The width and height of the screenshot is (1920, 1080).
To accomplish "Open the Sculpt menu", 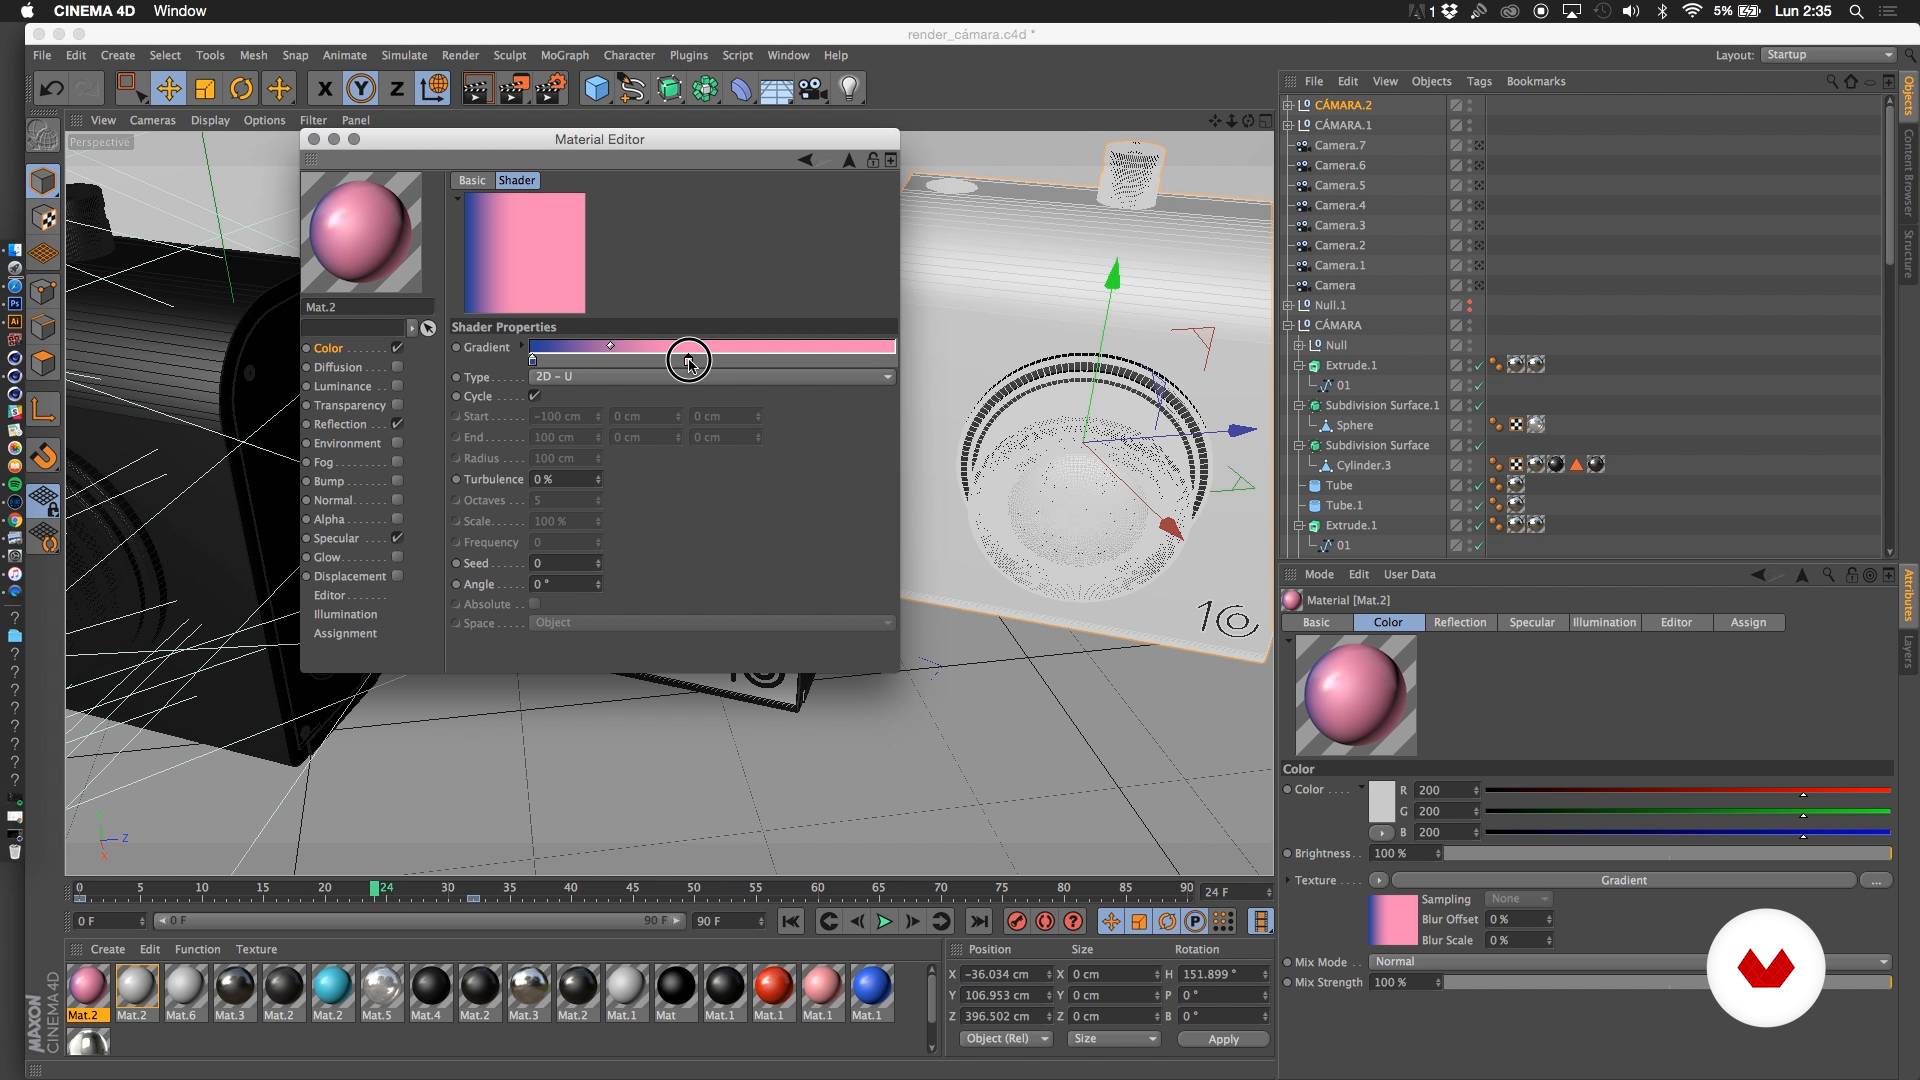I will click(509, 55).
